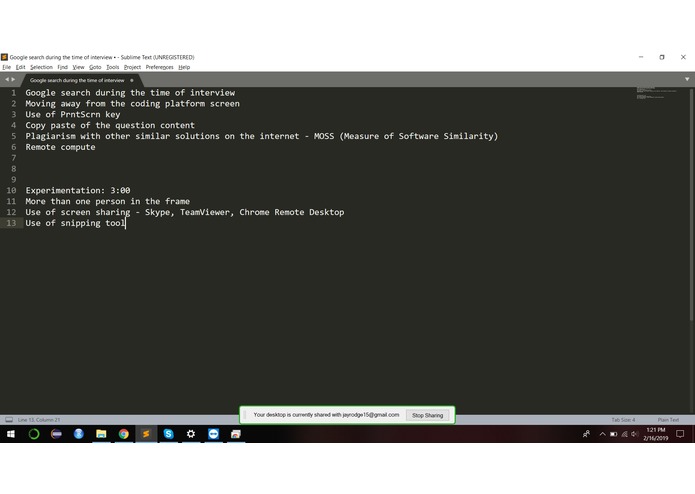
Task: Show hidden tray icons with the chevron
Action: tap(602, 434)
